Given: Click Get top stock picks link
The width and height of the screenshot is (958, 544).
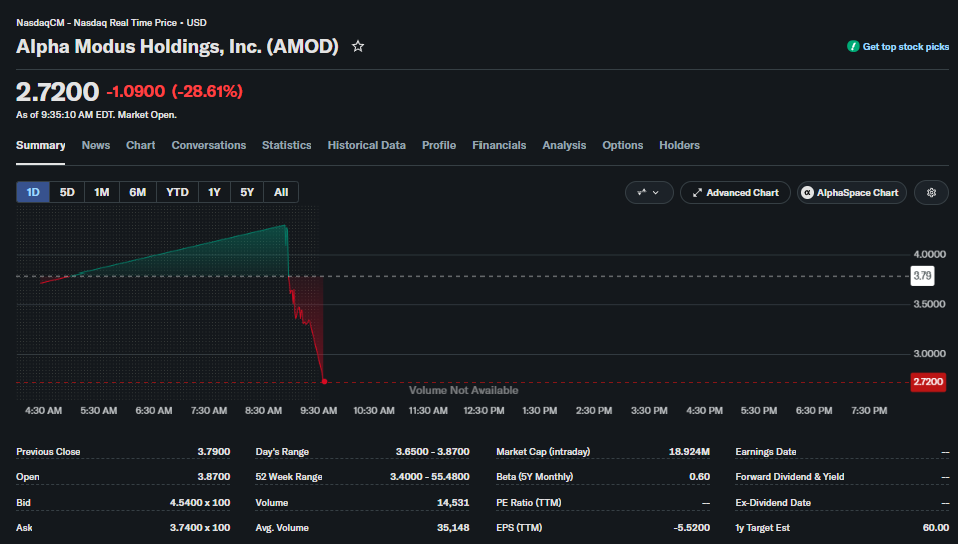Looking at the screenshot, I should (905, 46).
